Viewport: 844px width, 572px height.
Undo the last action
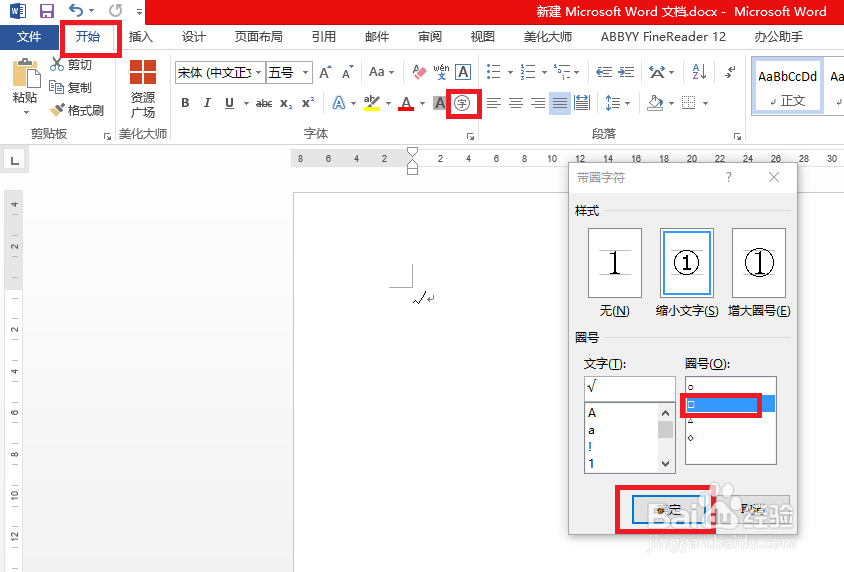[x=76, y=11]
